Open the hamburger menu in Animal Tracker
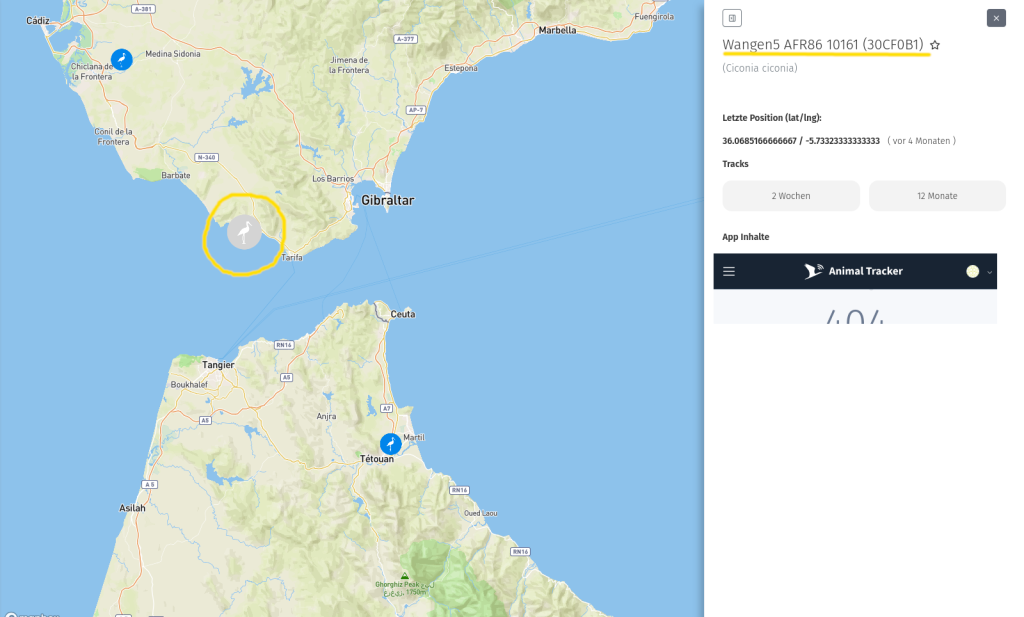 [729, 271]
